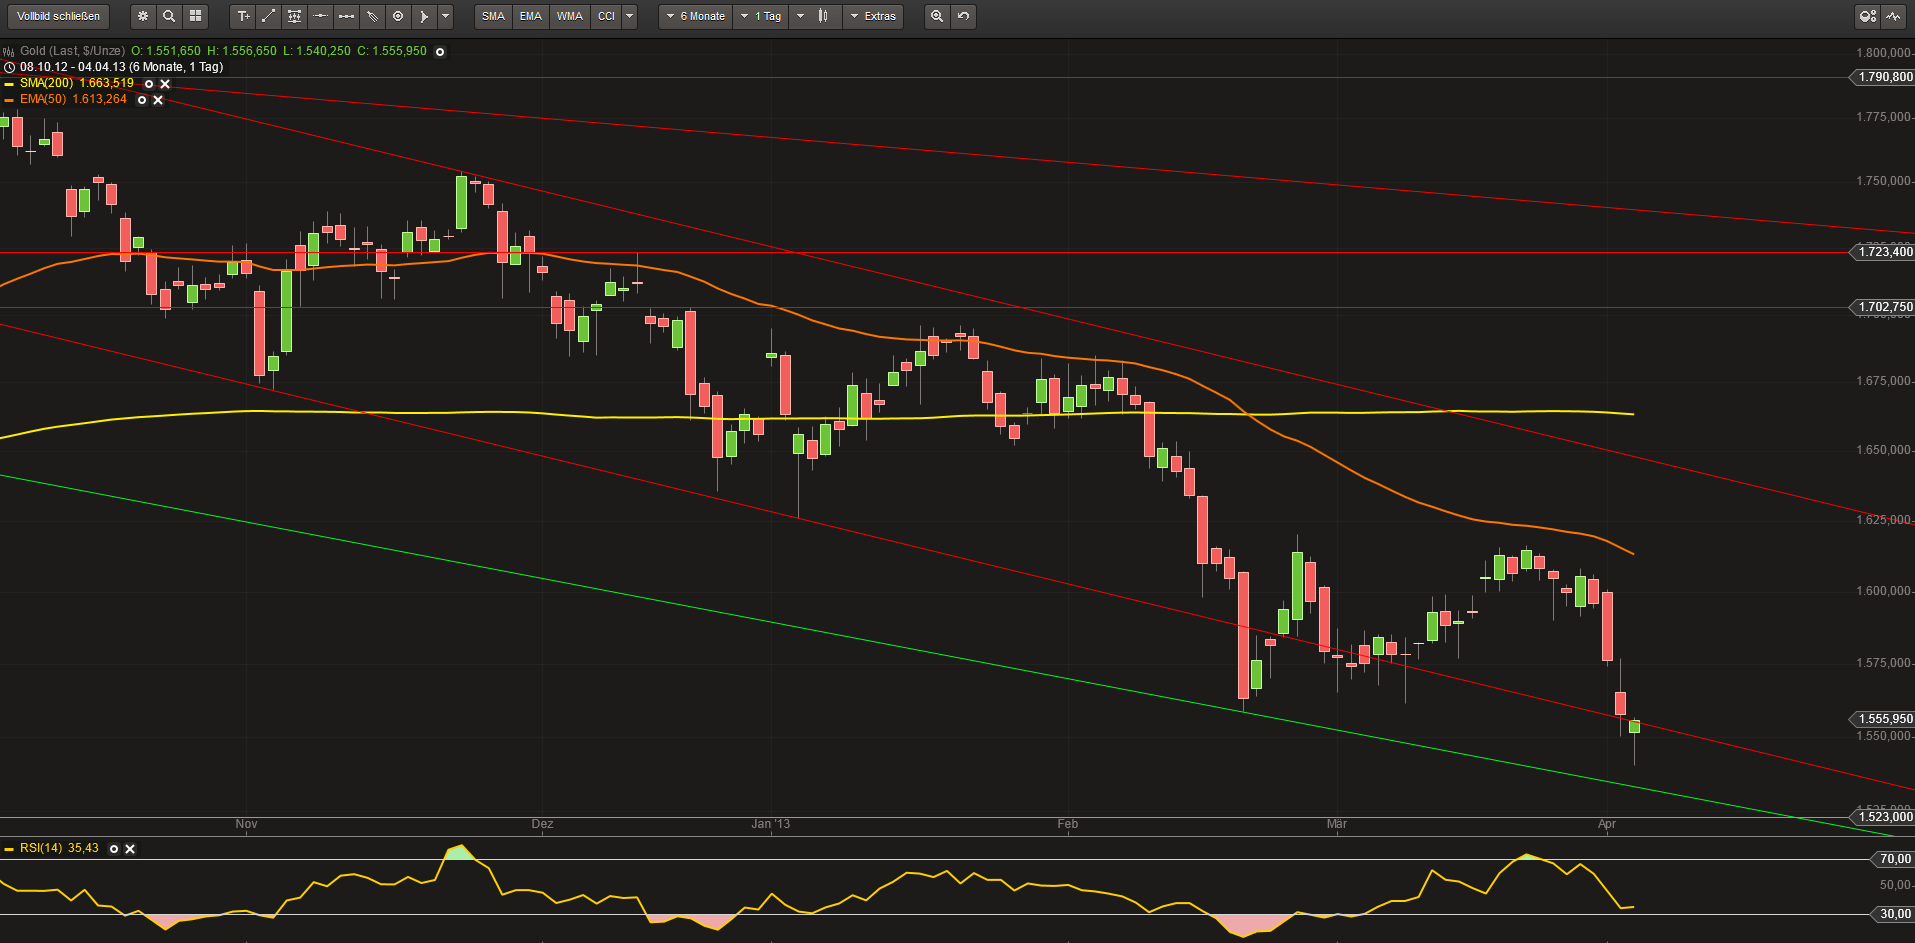This screenshot has width=1915, height=943.
Task: Open the 6 Monate timeframe dropdown
Action: click(x=694, y=16)
